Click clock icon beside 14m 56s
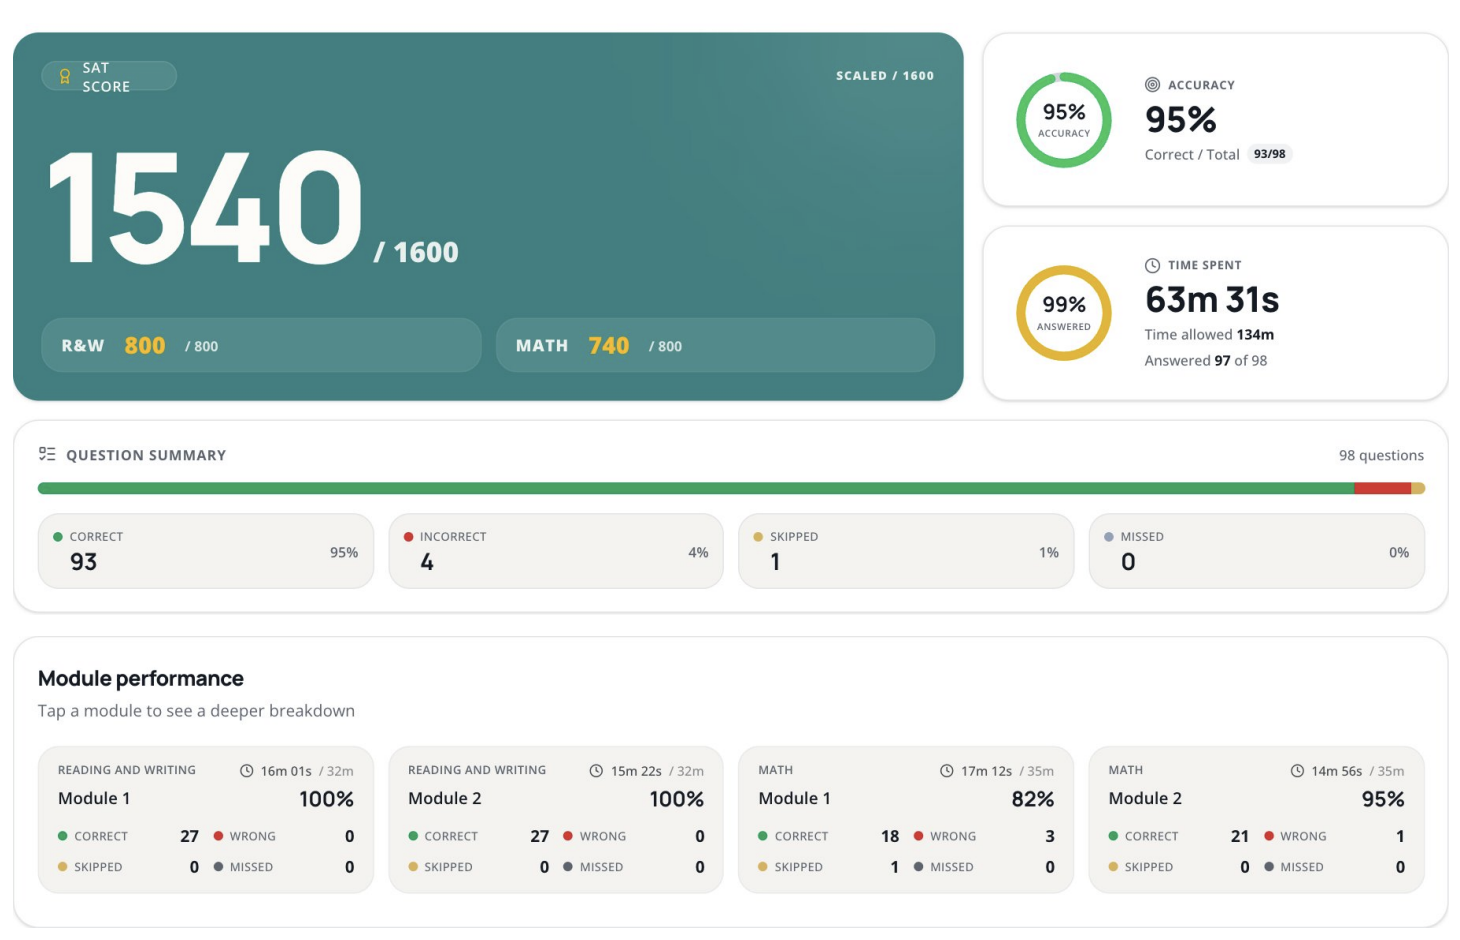 [1297, 771]
